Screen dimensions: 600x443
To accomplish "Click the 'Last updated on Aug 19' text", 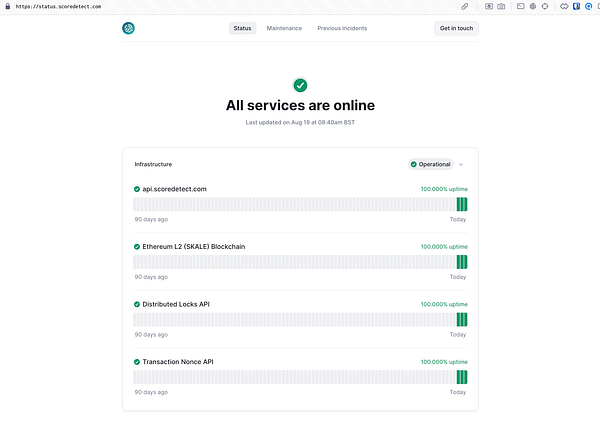I will (x=300, y=122).
